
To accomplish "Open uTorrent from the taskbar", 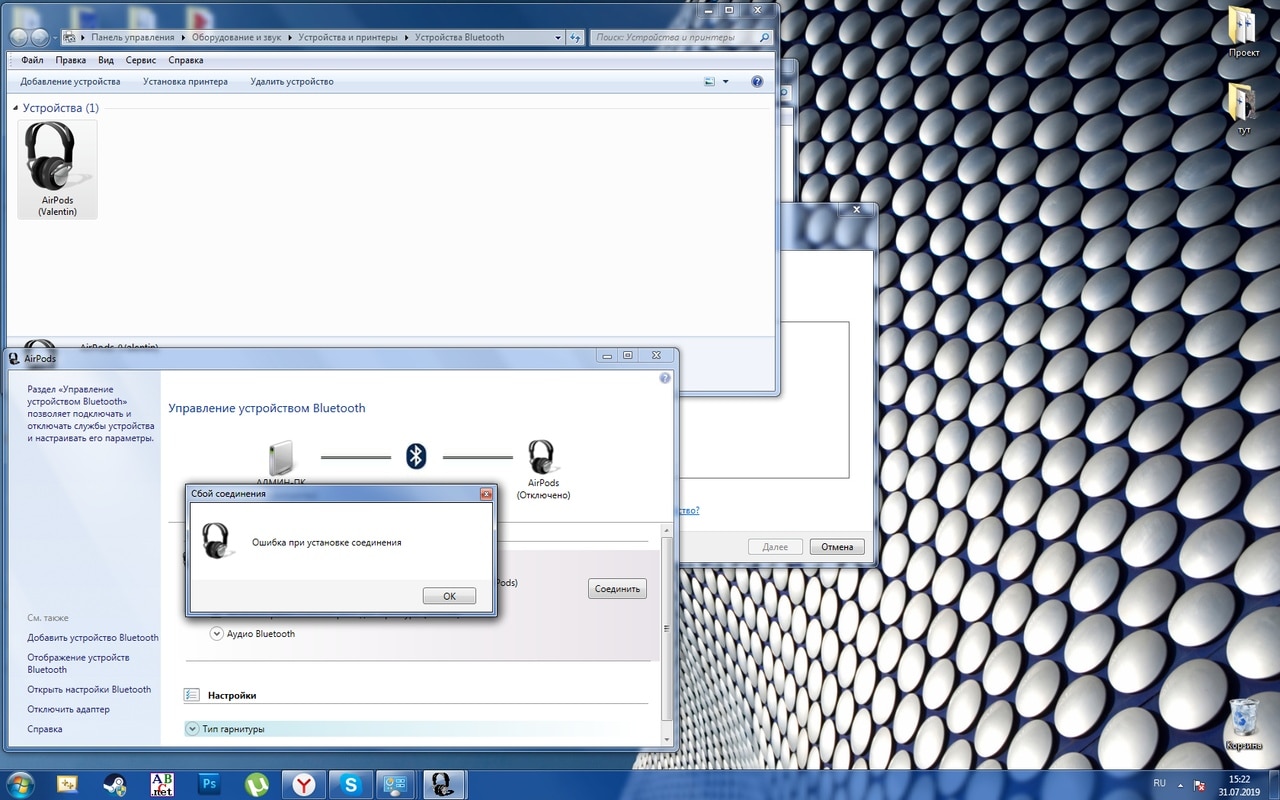I will (x=256, y=784).
